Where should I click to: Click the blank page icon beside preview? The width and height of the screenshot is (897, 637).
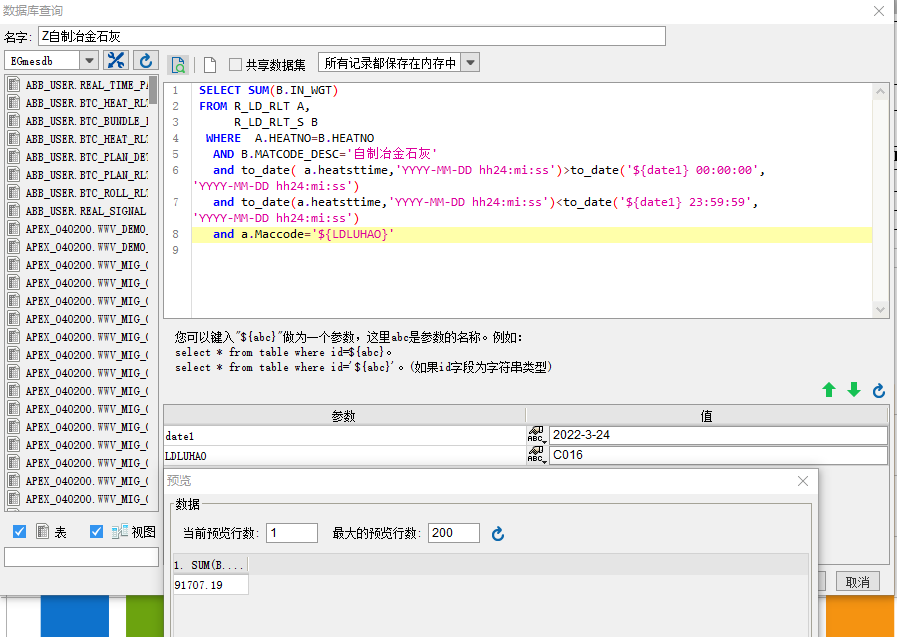[210, 65]
